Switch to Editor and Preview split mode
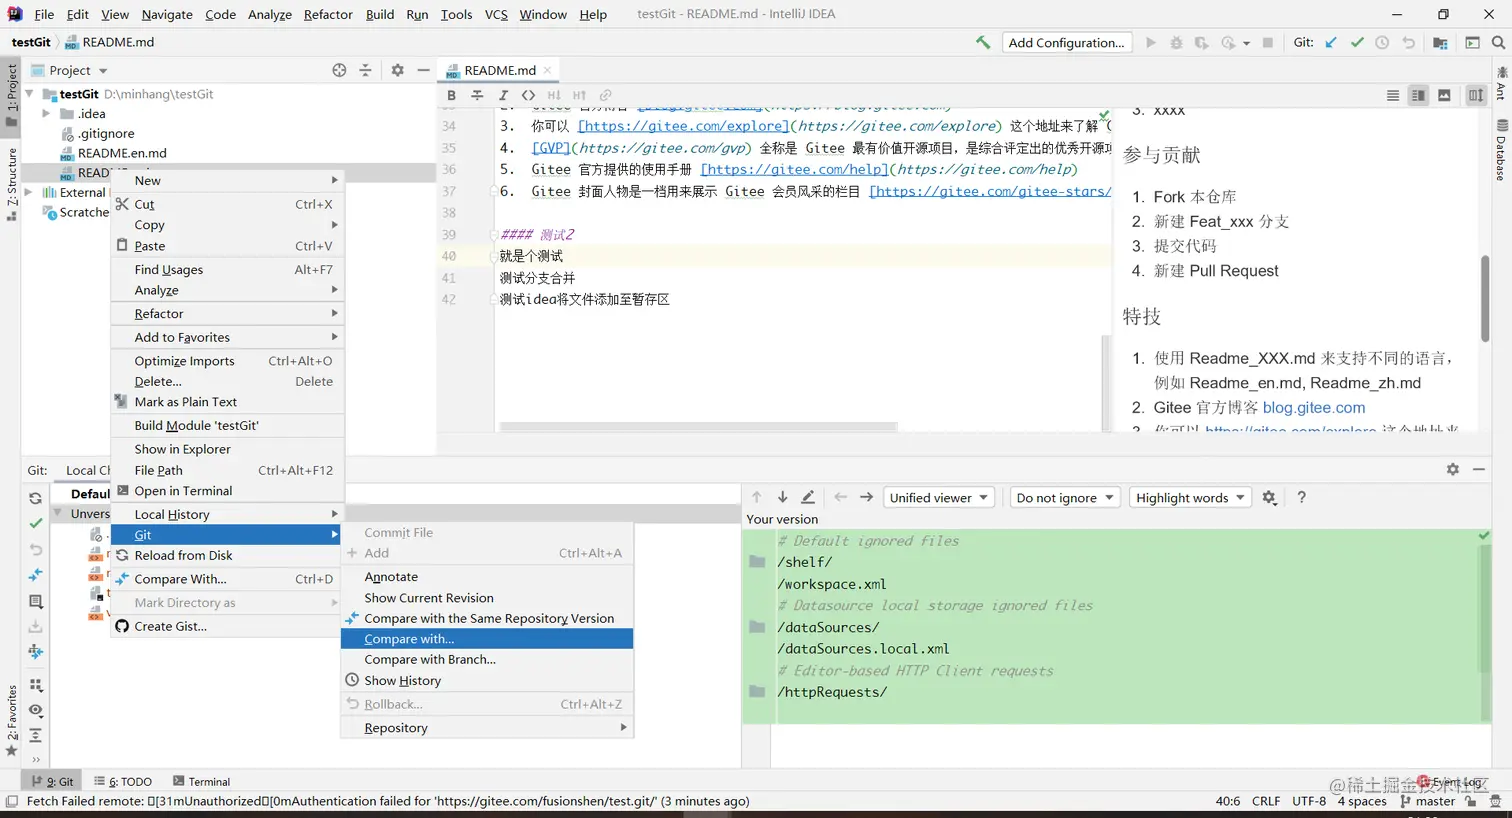The height and width of the screenshot is (818, 1512). click(1418, 95)
